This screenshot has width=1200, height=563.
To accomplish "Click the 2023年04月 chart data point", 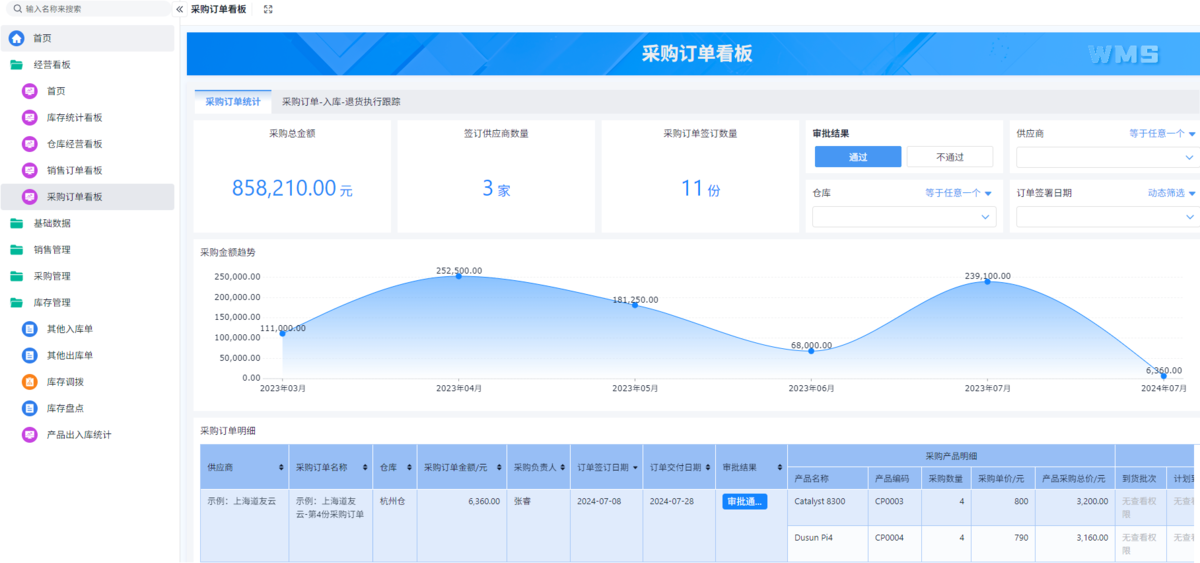I will pyautogui.click(x=459, y=276).
